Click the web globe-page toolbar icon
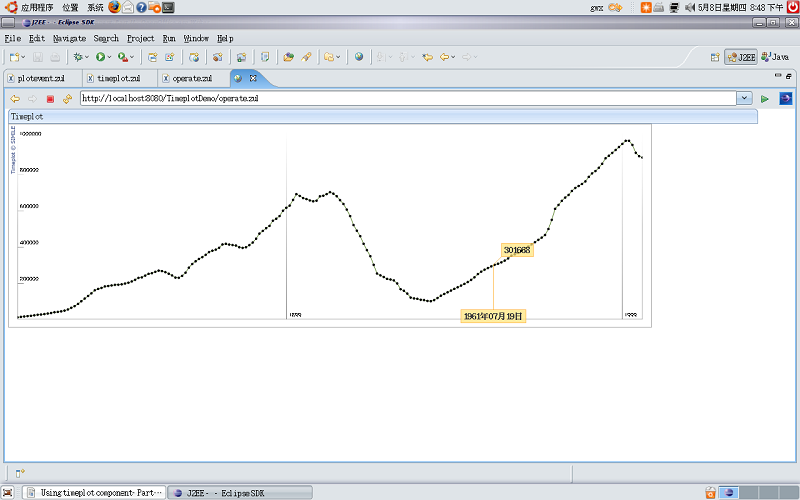Image resolution: width=800 pixels, height=500 pixels. pos(194,57)
